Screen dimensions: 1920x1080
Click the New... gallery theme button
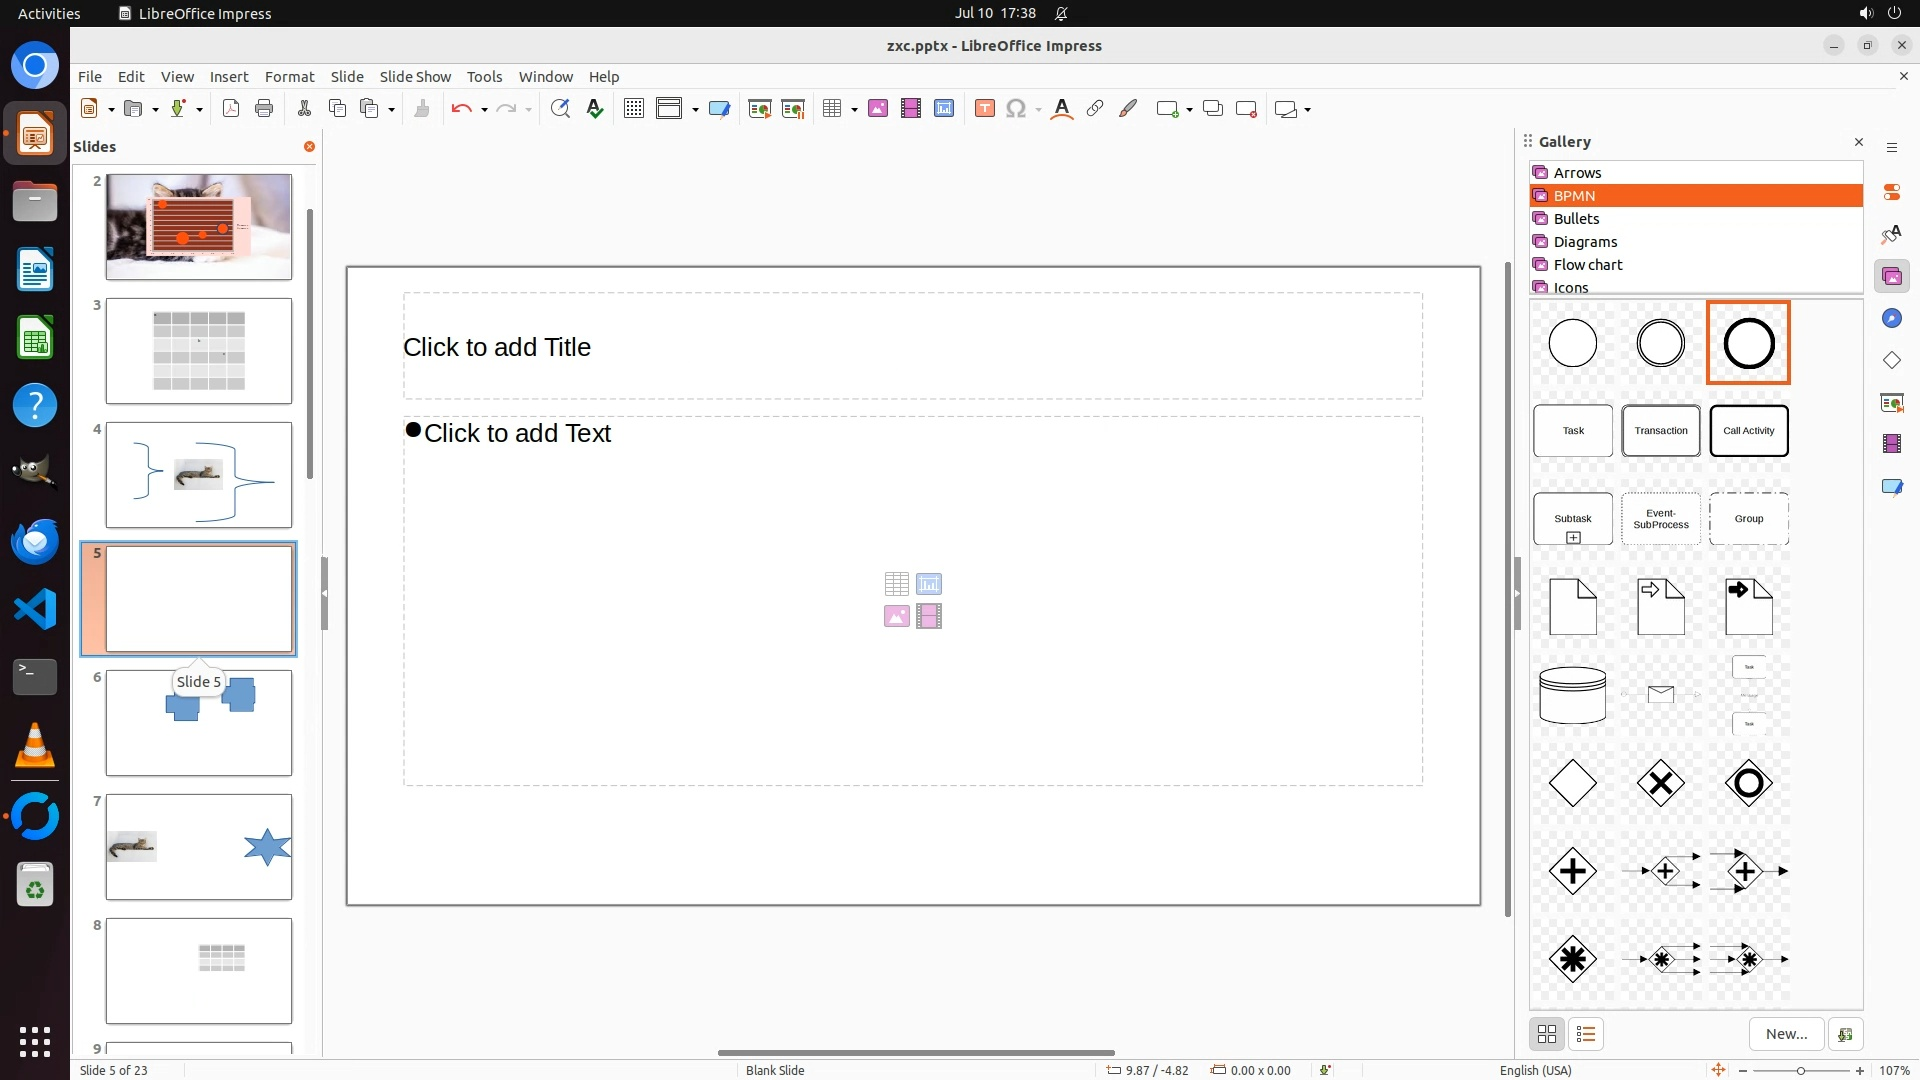tap(1786, 1034)
